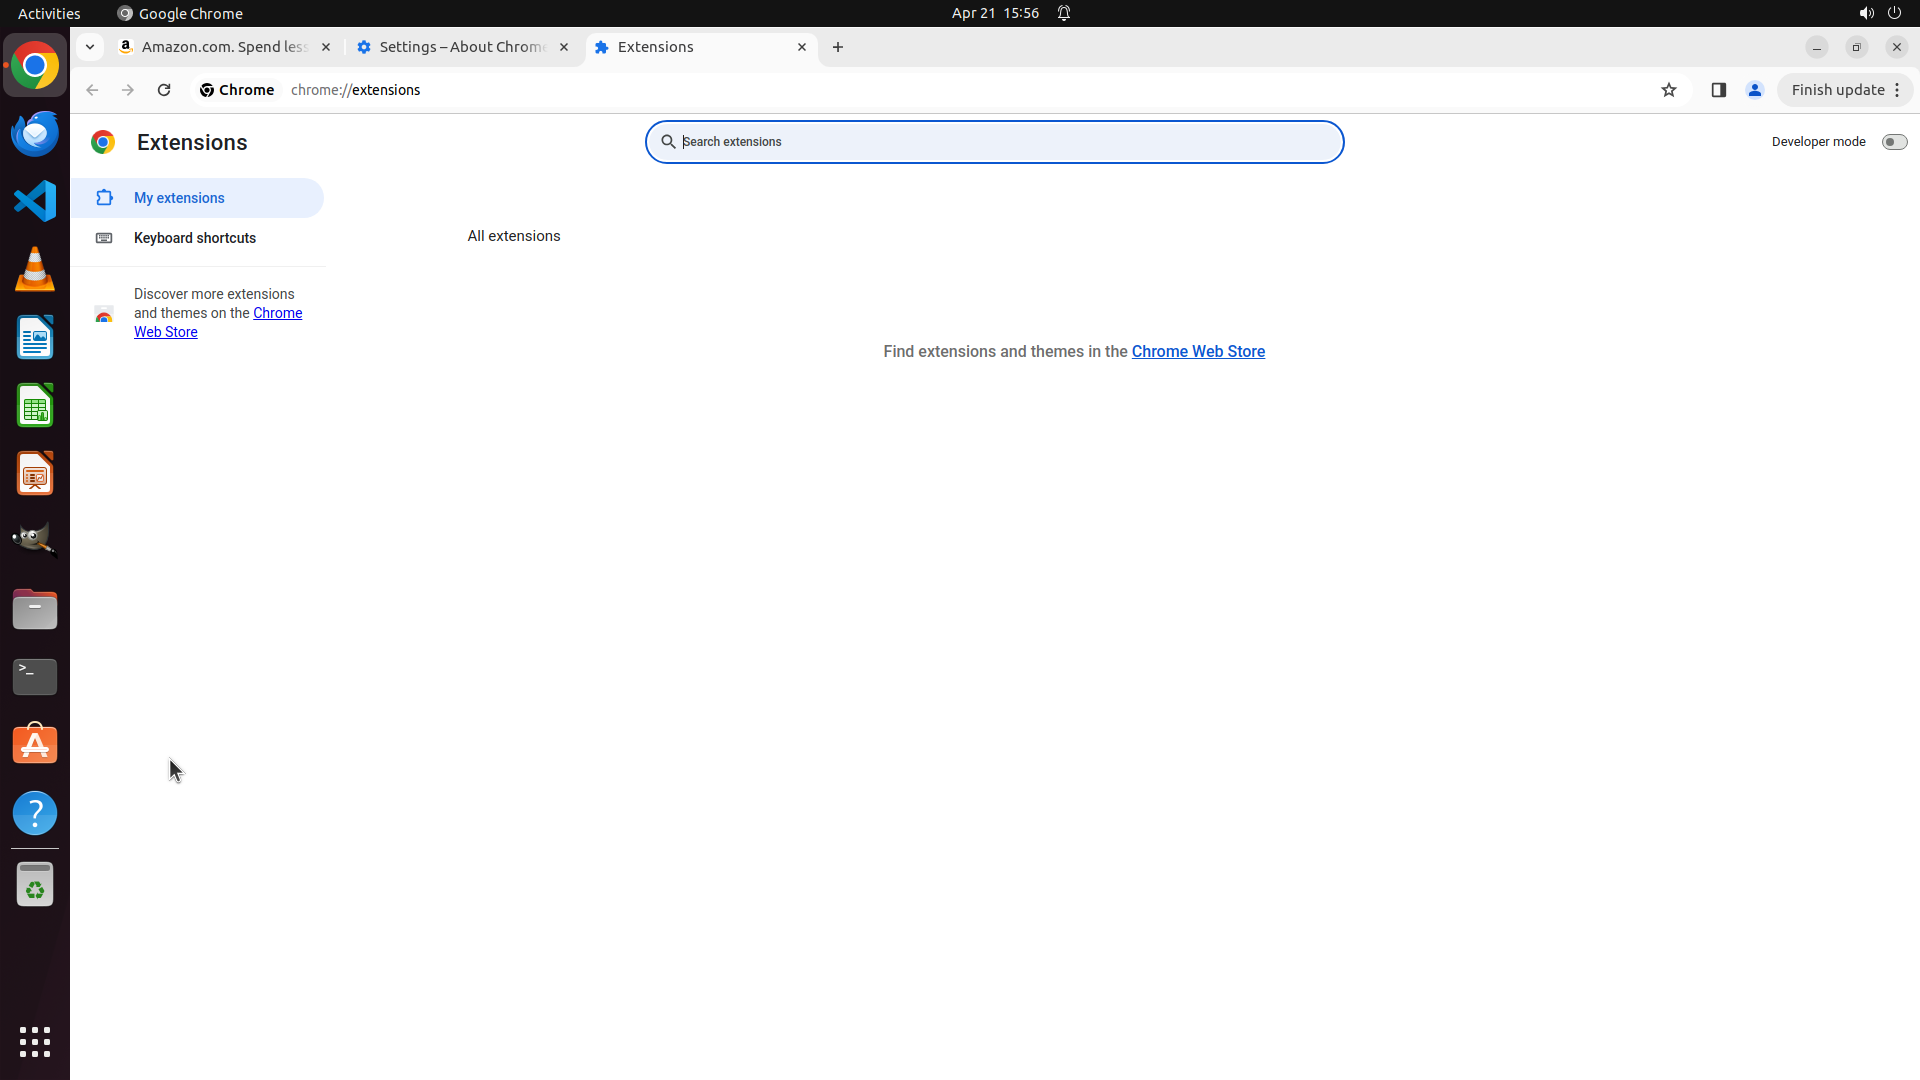This screenshot has width=1920, height=1080.
Task: Open a new tab with plus button
Action: (x=838, y=47)
